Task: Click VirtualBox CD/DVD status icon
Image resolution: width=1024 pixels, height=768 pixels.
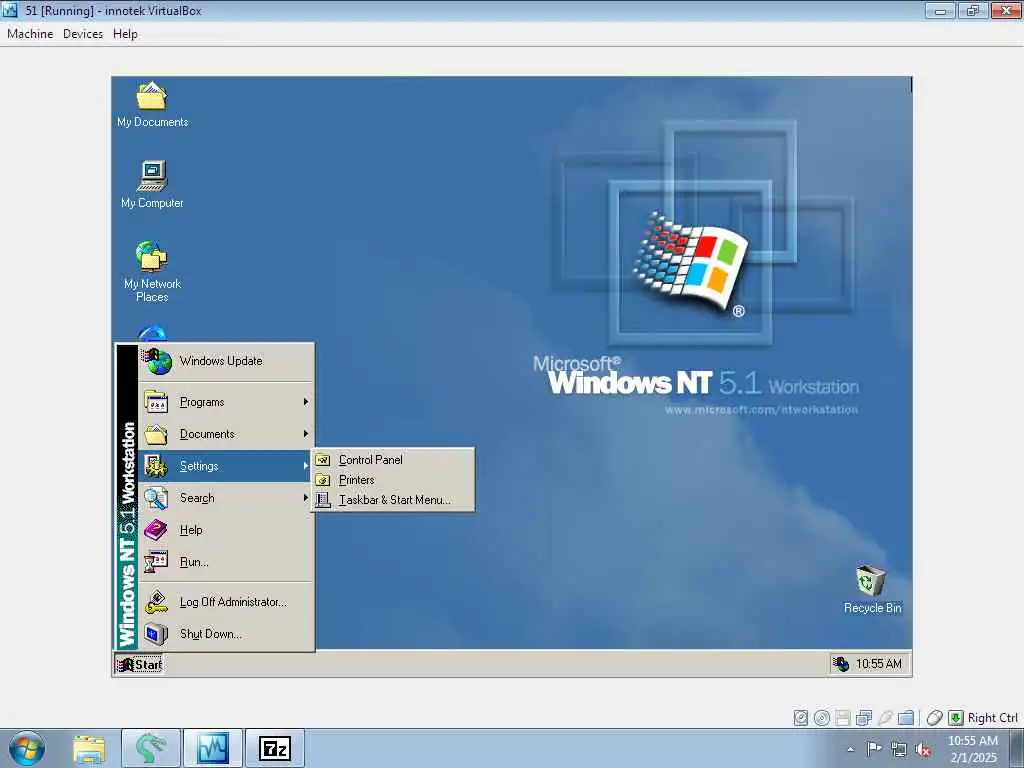Action: coord(822,718)
